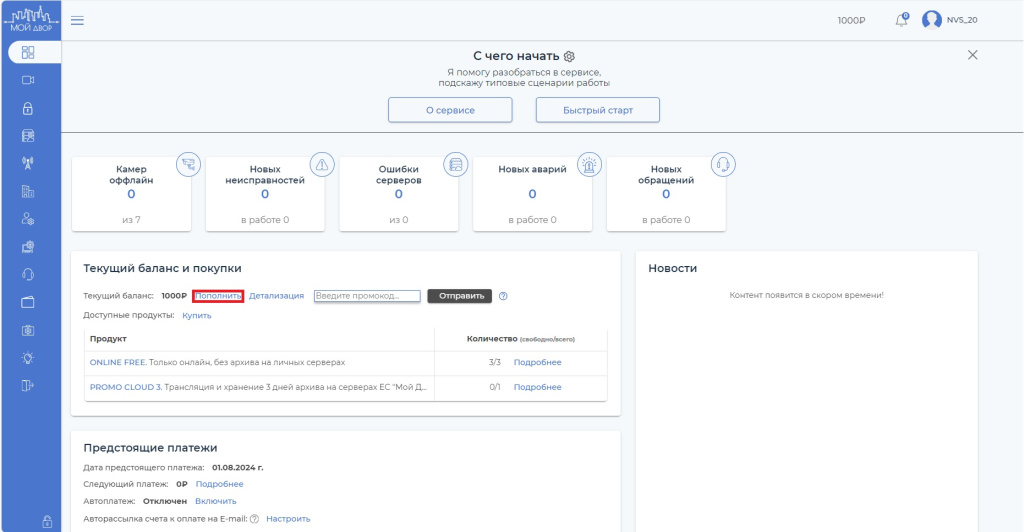The height and width of the screenshot is (532, 1024).
Task: Open the headset support icon in the sidebar
Action: (x=28, y=274)
